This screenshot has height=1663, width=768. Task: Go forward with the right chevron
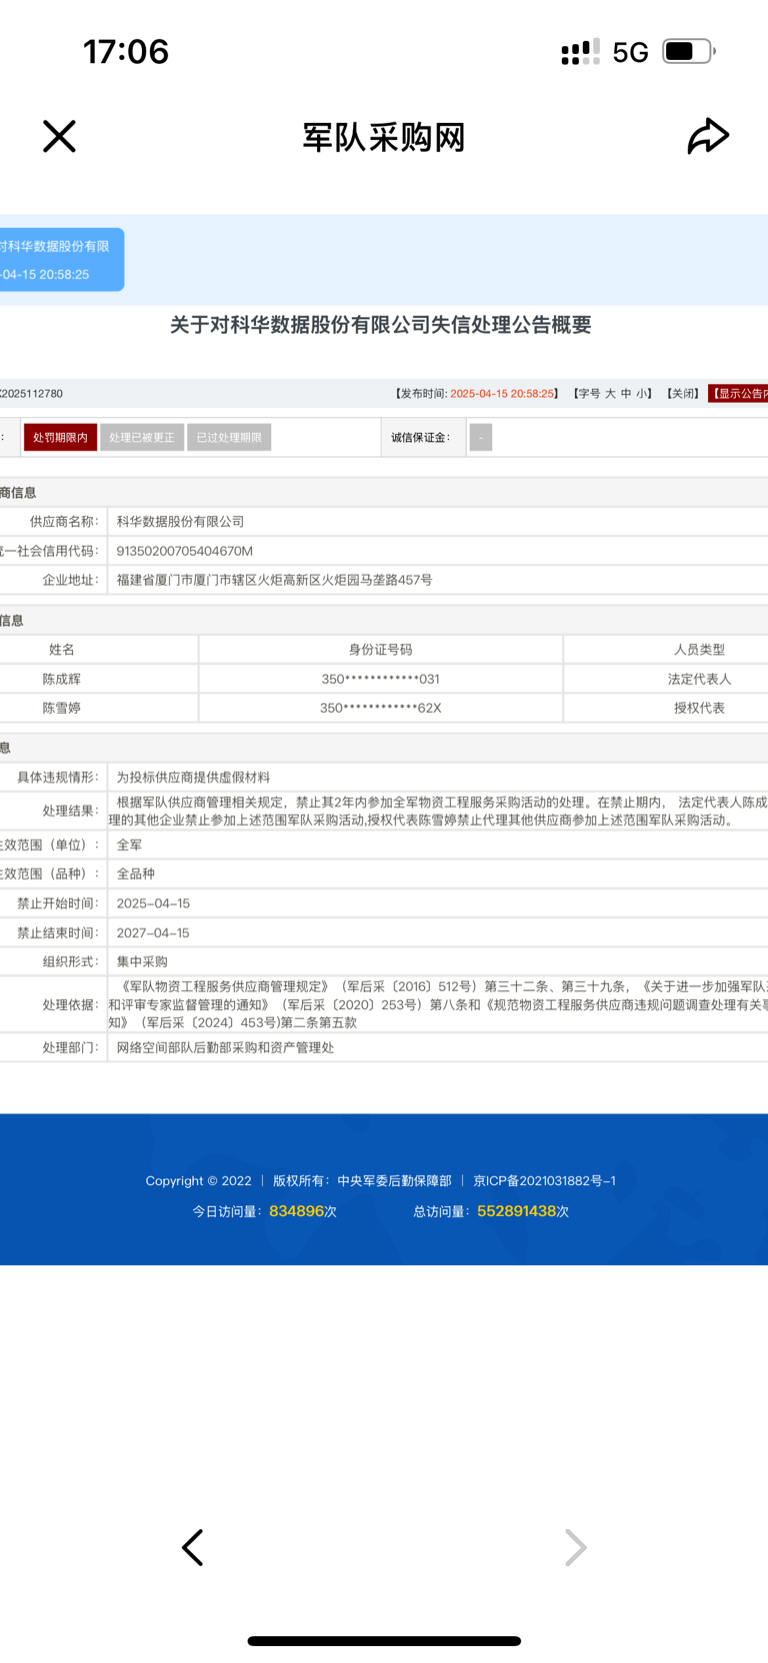click(x=575, y=1547)
